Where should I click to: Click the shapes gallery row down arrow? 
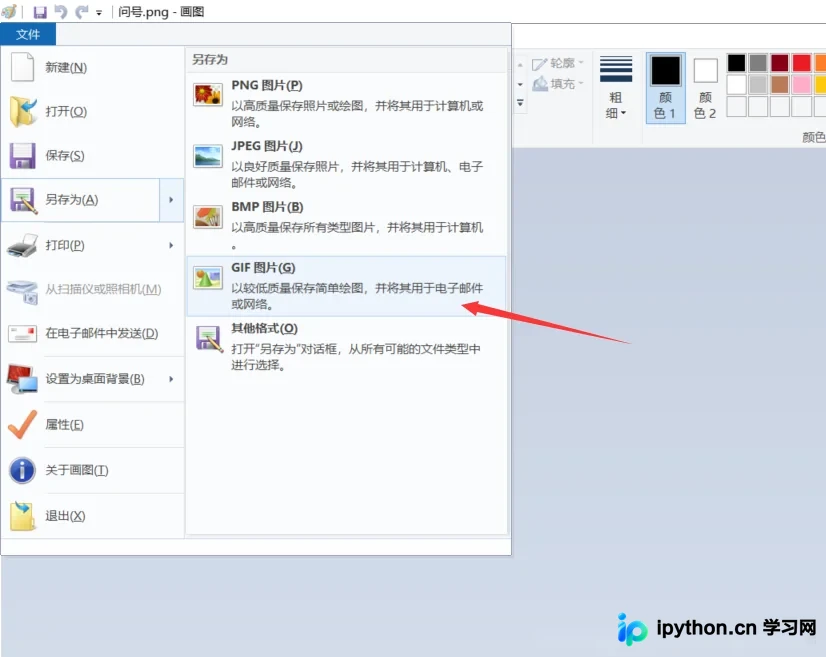coord(520,84)
